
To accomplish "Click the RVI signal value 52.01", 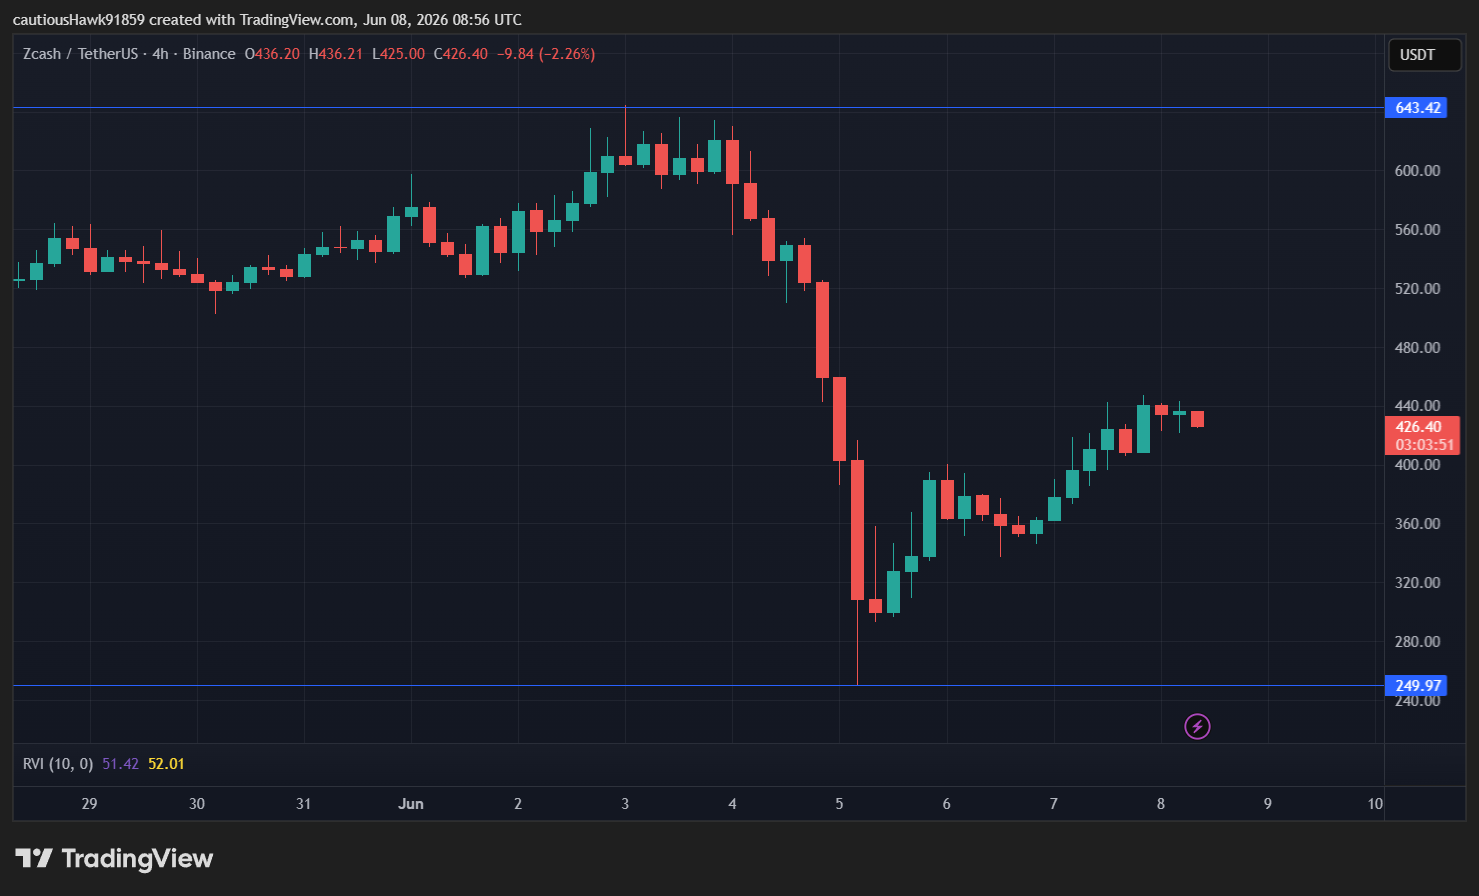I will click(166, 764).
